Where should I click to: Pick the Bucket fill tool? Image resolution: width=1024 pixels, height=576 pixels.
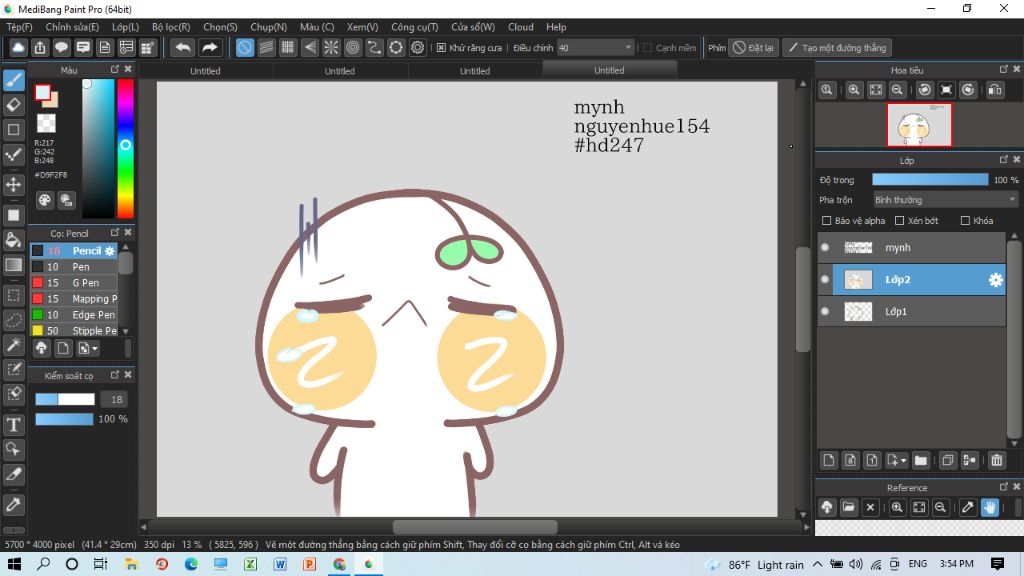[14, 240]
